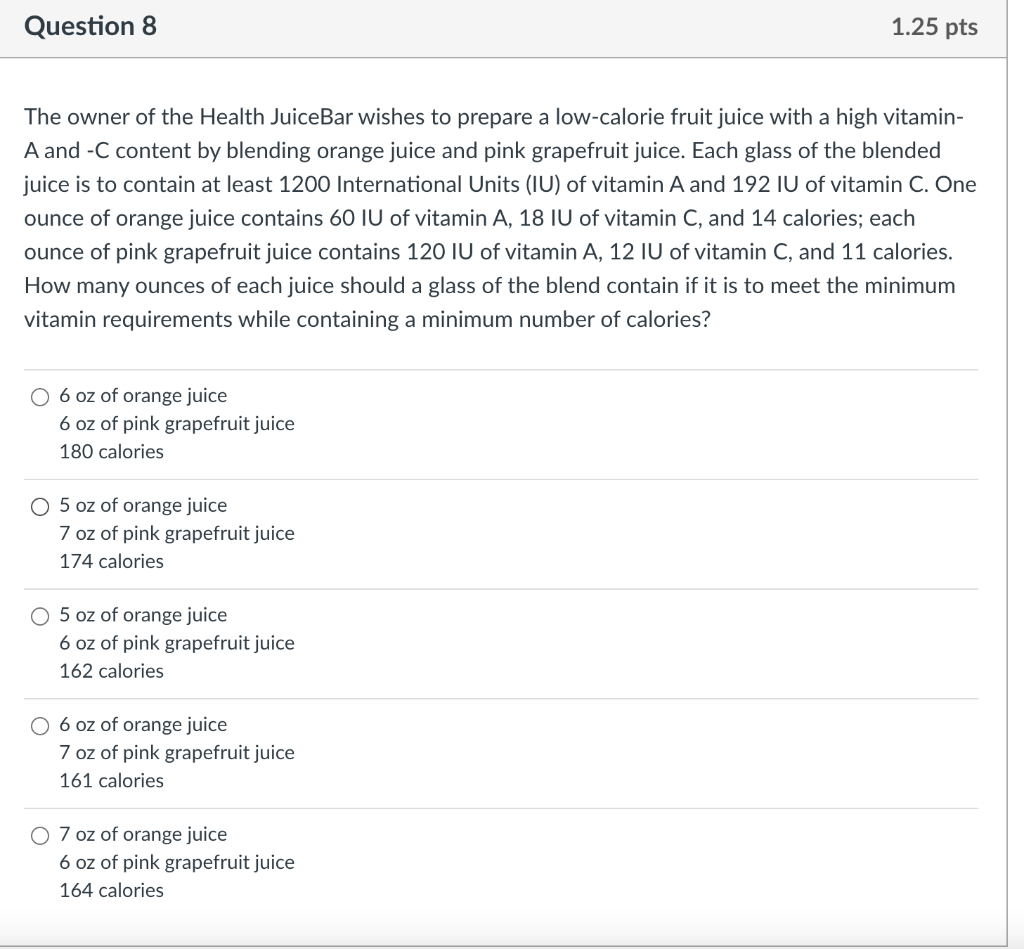Click the Question 8 heading

90,26
